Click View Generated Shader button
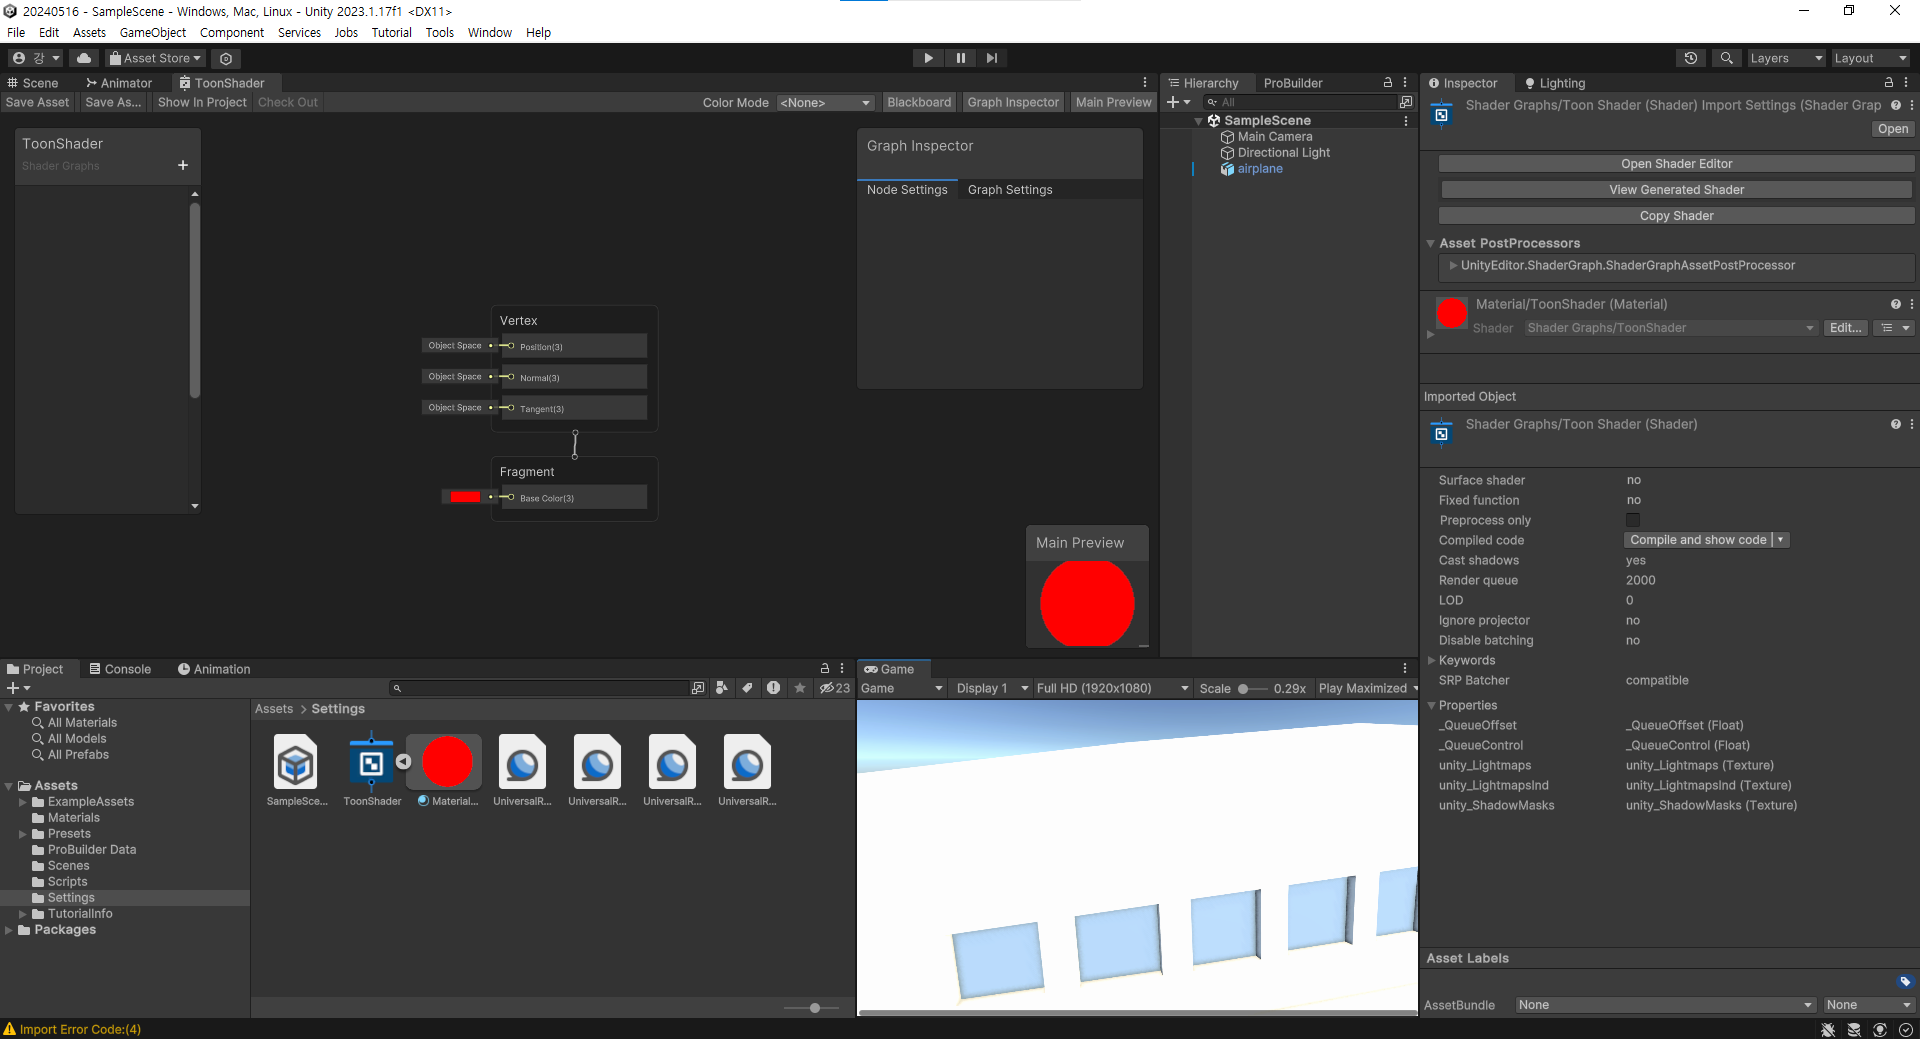The height and width of the screenshot is (1039, 1920). [x=1676, y=190]
